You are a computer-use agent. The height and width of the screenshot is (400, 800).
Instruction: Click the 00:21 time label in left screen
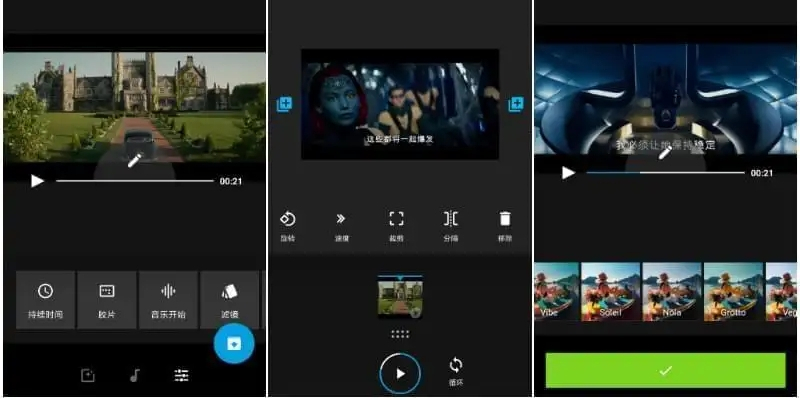pos(231,181)
